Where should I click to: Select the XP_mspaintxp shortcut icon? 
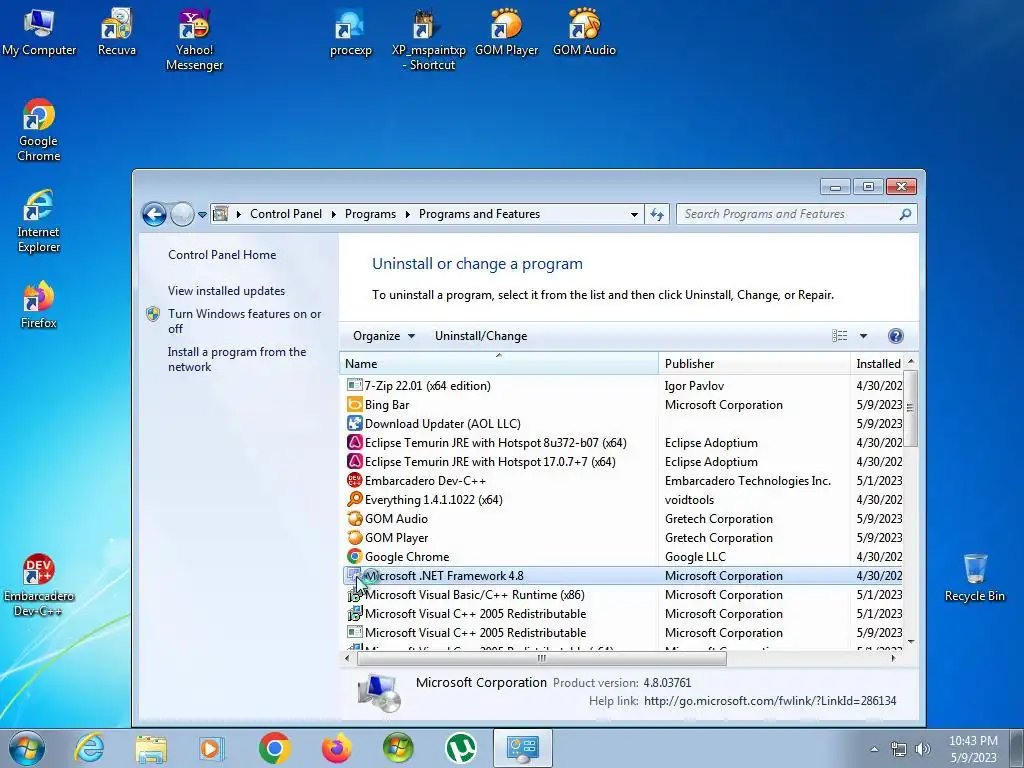[428, 39]
